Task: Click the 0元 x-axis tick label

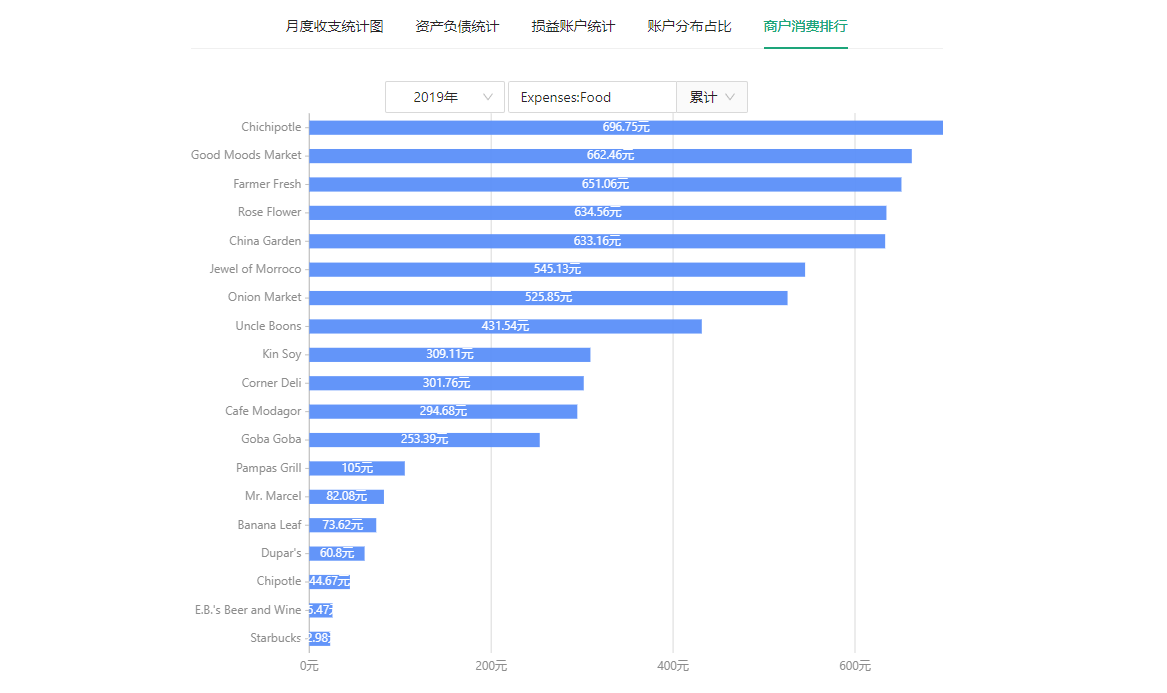Action: [x=309, y=665]
